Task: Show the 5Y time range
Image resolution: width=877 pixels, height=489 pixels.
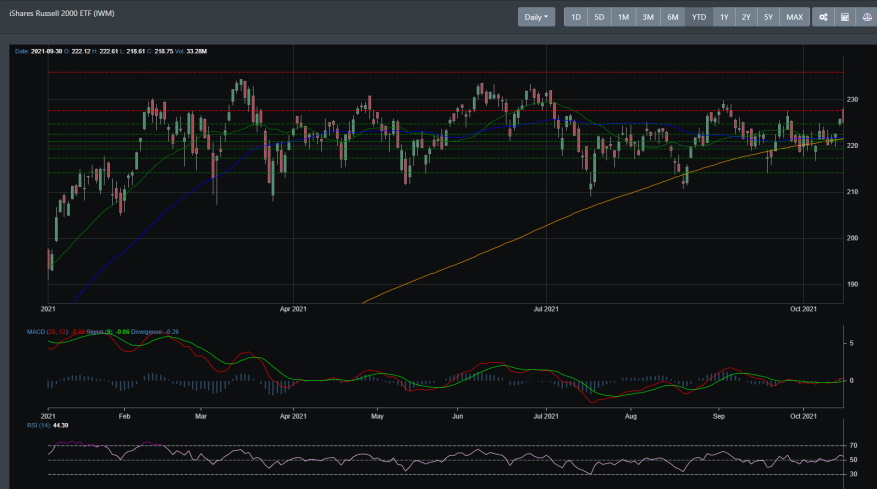Action: (x=768, y=17)
